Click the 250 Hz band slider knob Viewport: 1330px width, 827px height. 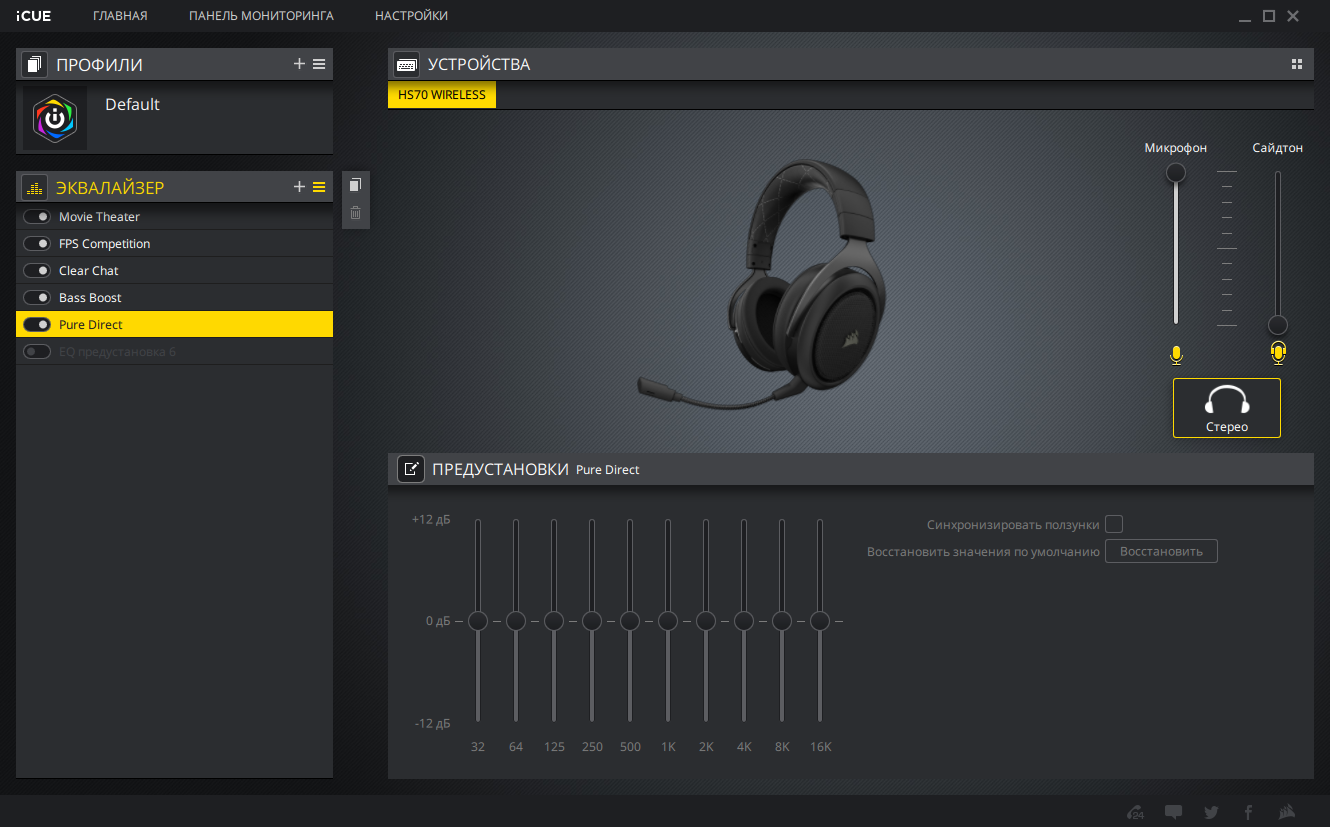(592, 621)
